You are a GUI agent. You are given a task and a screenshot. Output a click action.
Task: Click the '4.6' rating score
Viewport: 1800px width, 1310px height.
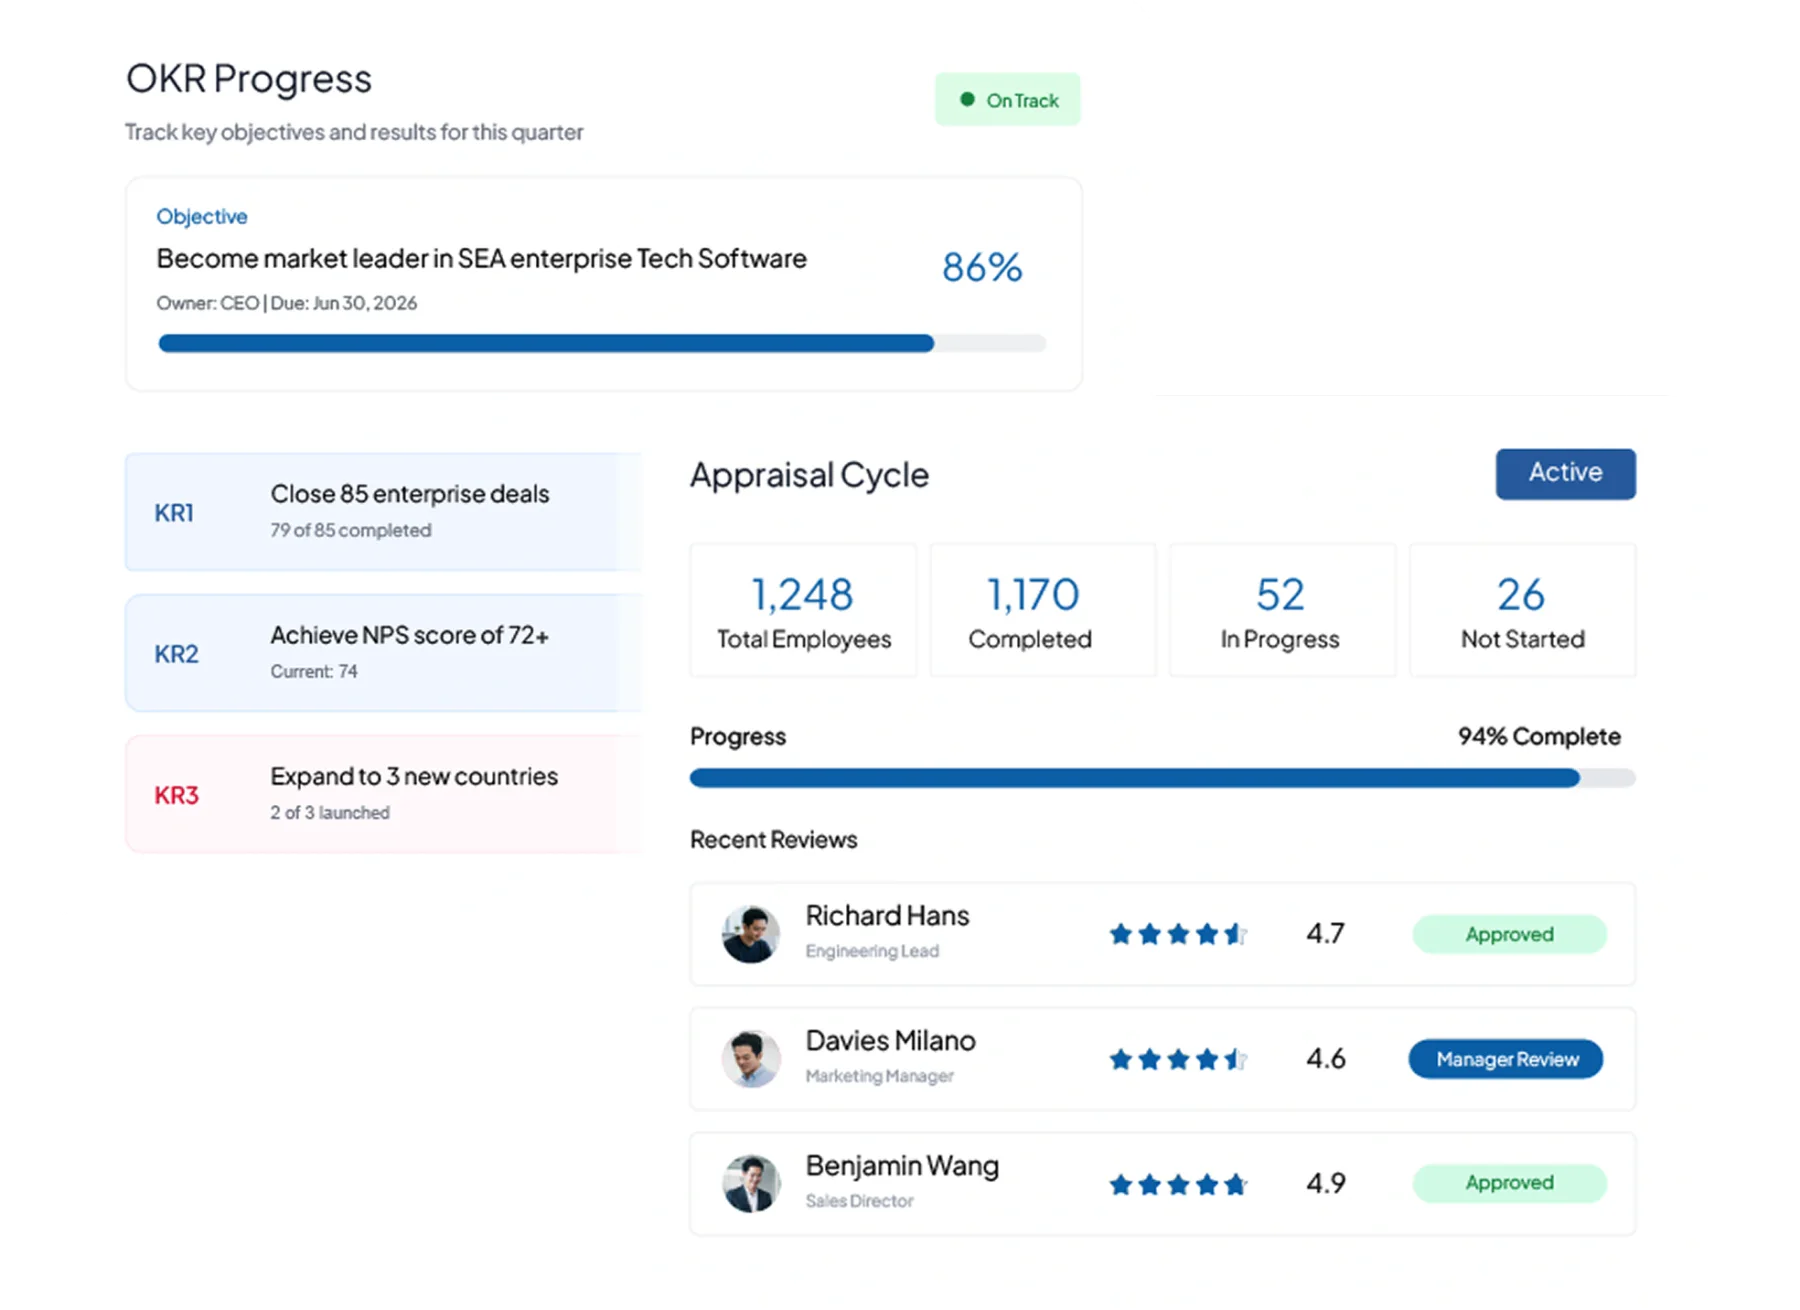click(1325, 1059)
